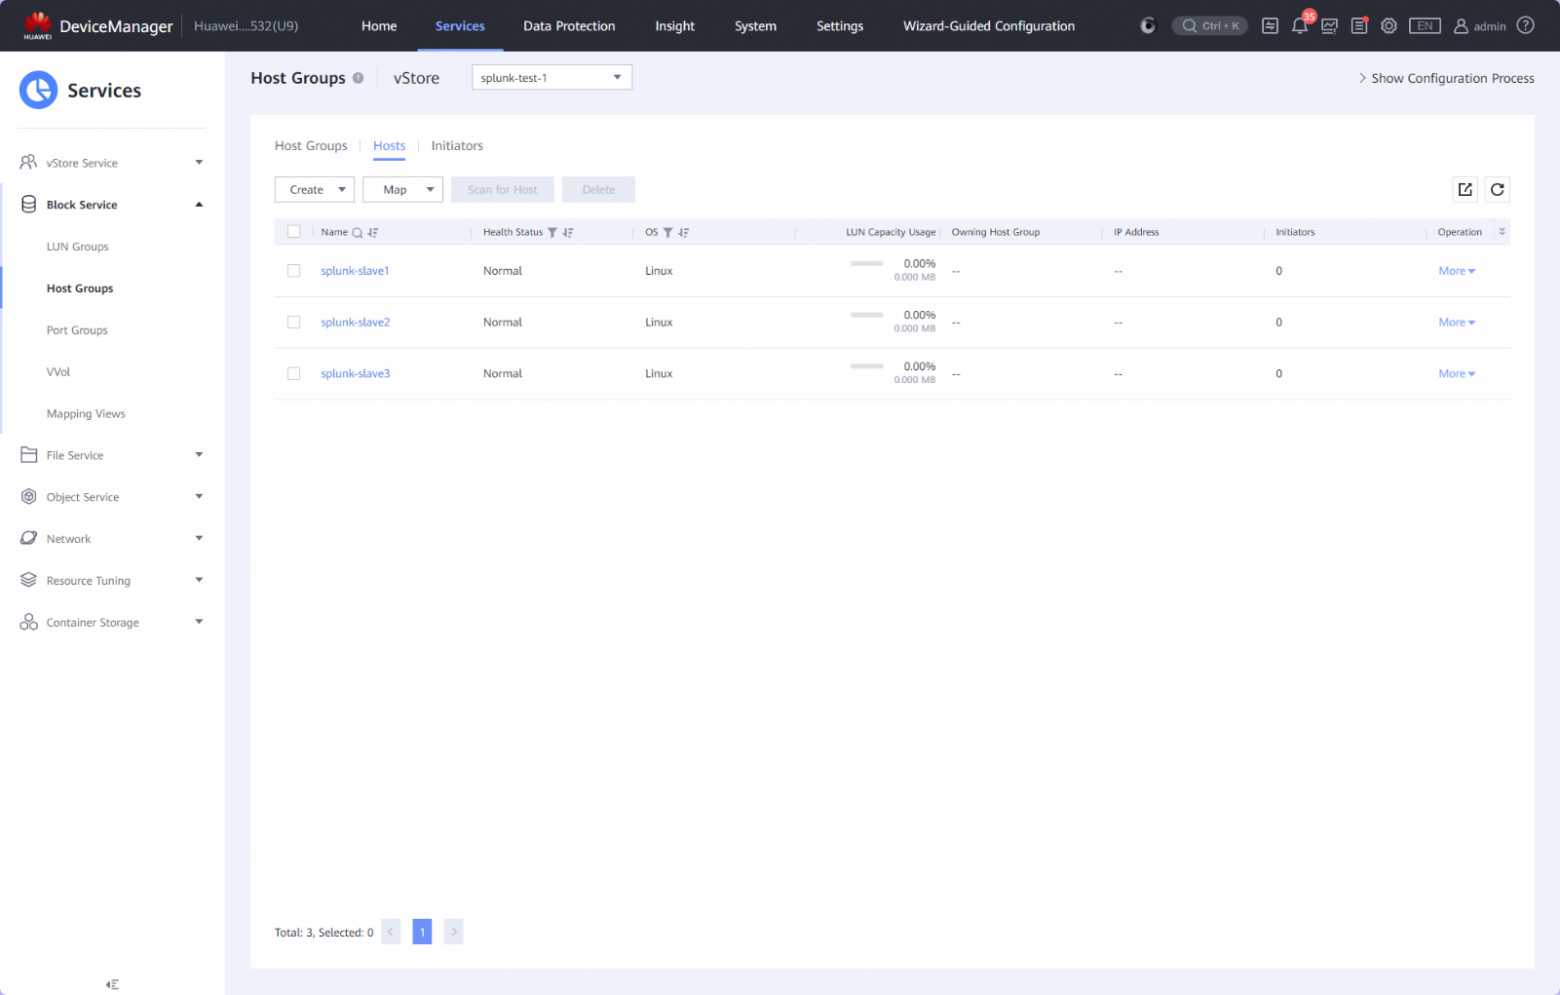The image size is (1560, 995).
Task: Switch language using the EN icon
Action: [x=1425, y=26]
